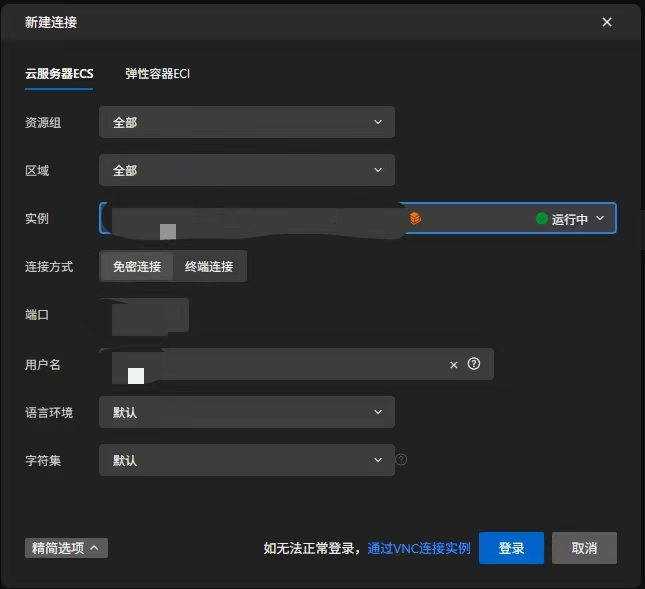Screen dimensions: 645x589
Task: Select 免密连接 connection method
Action: tap(137, 266)
